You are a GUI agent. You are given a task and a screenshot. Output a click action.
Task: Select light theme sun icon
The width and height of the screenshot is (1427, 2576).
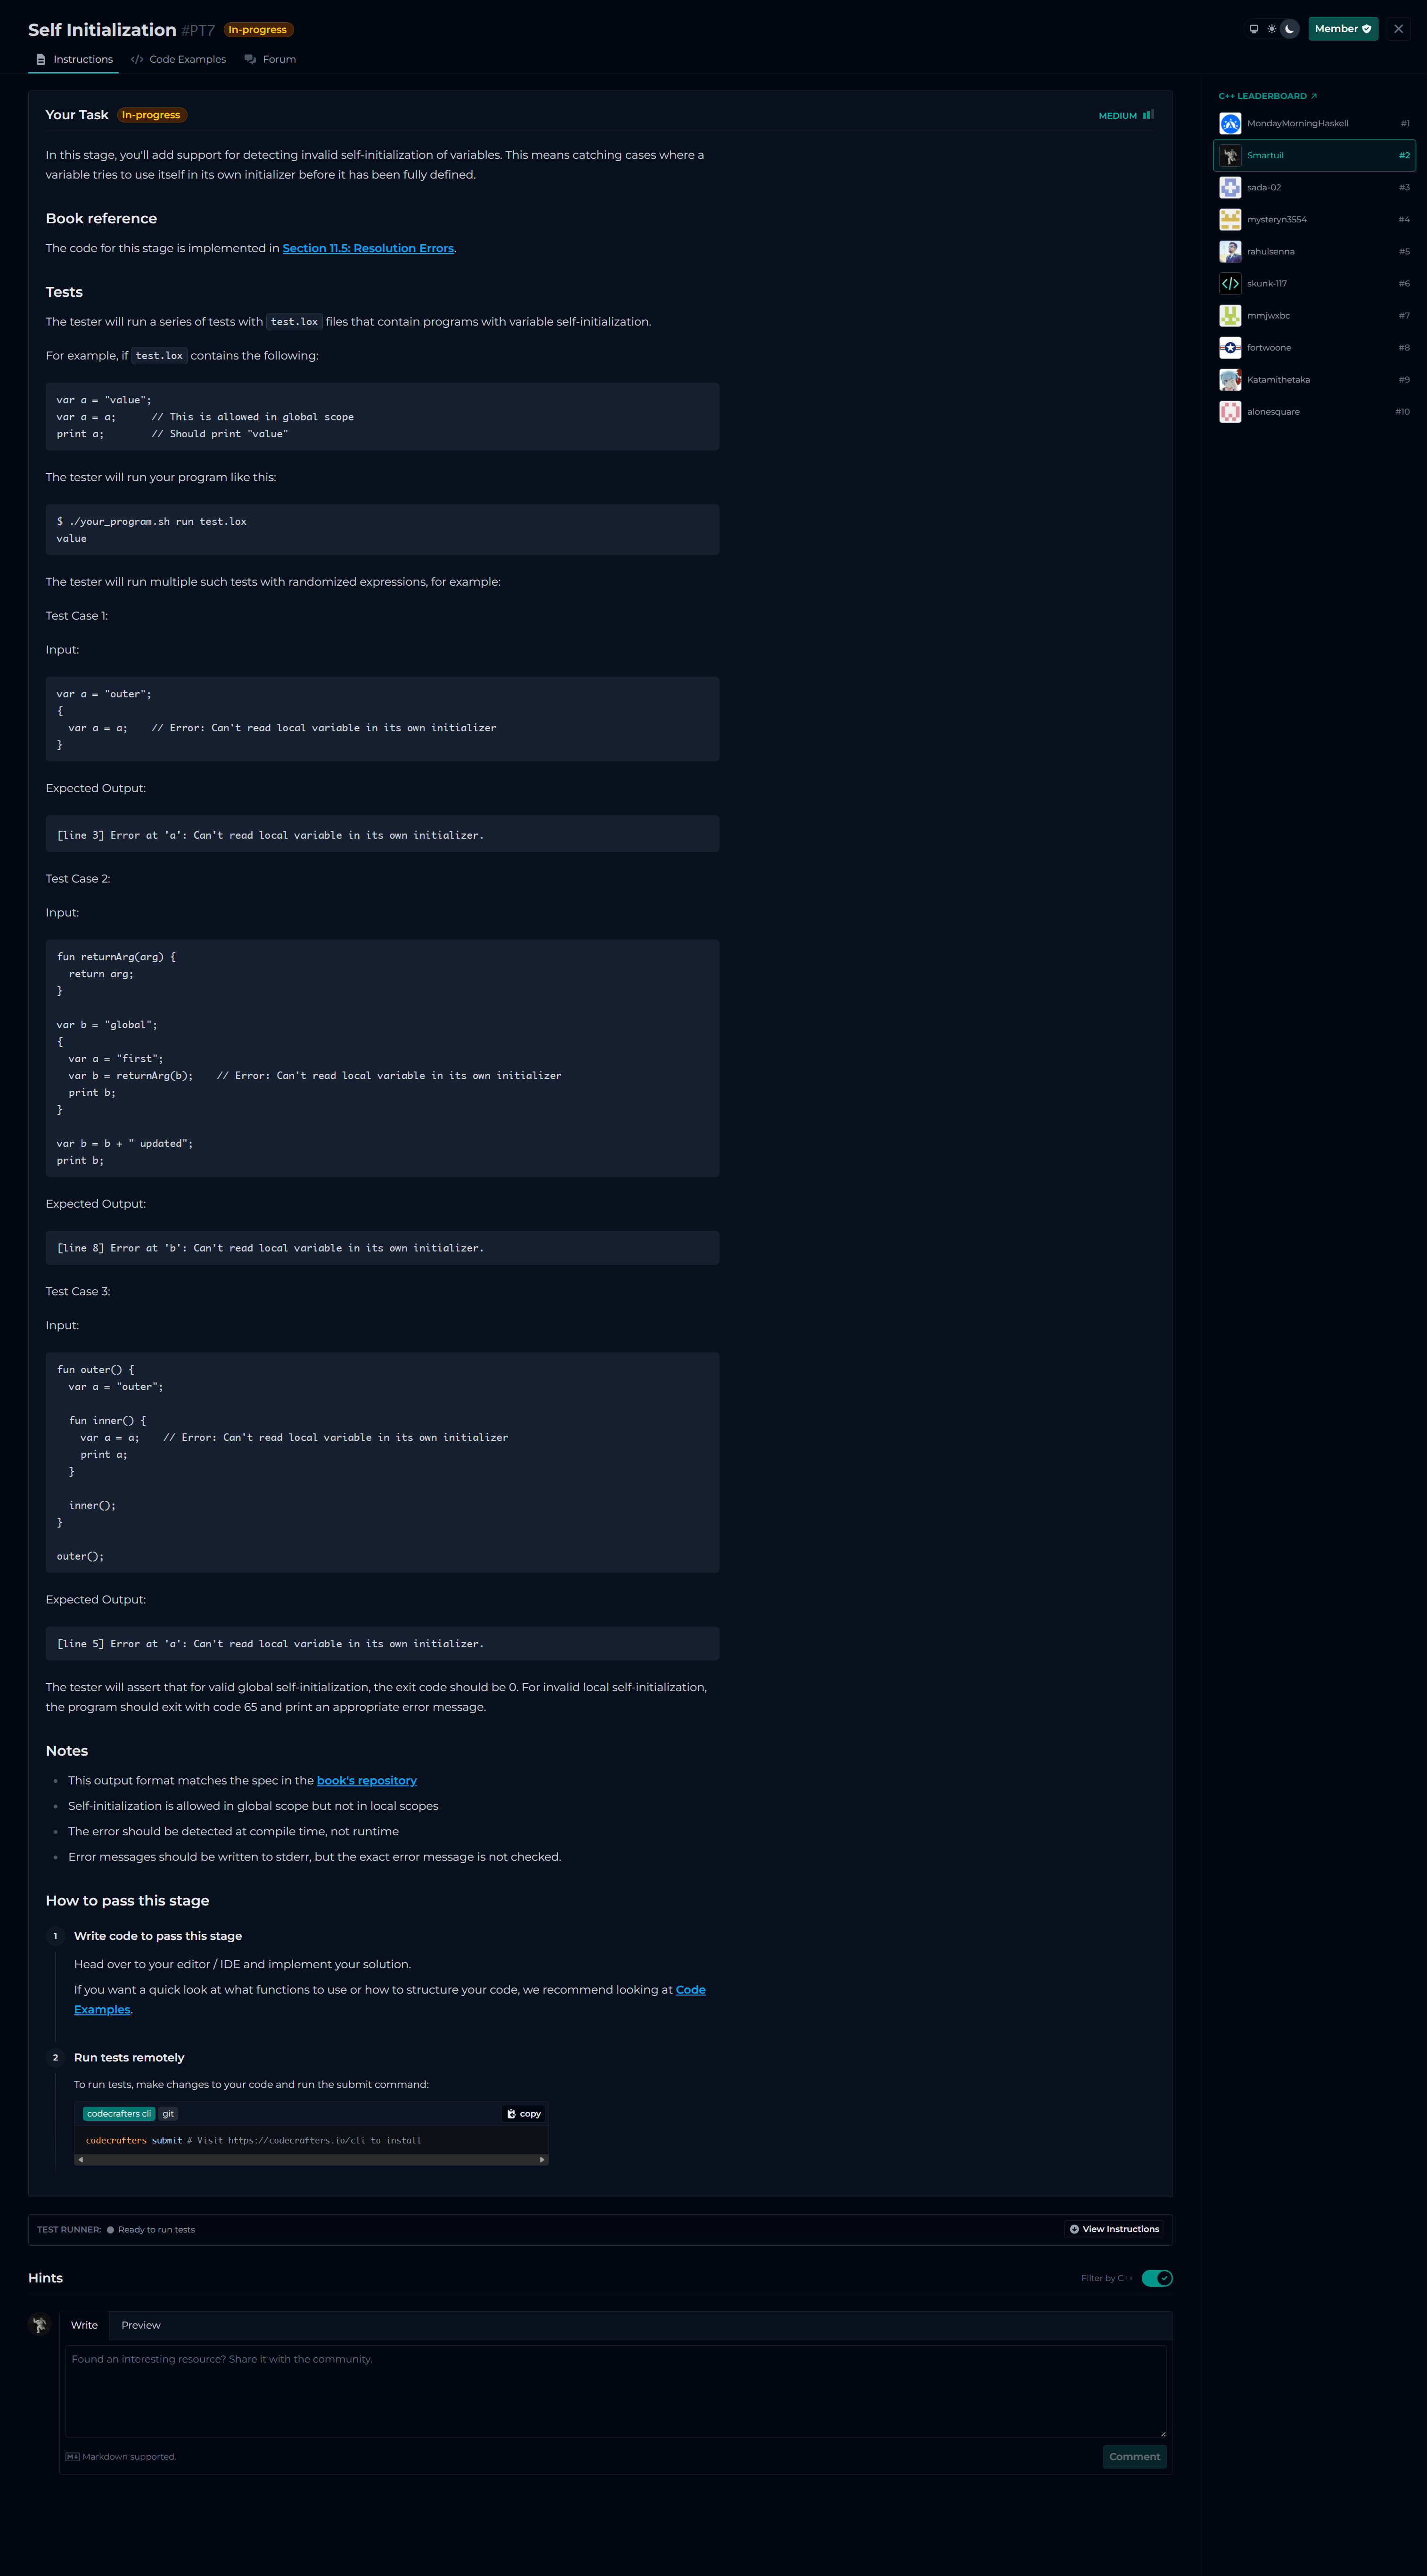pos(1271,29)
